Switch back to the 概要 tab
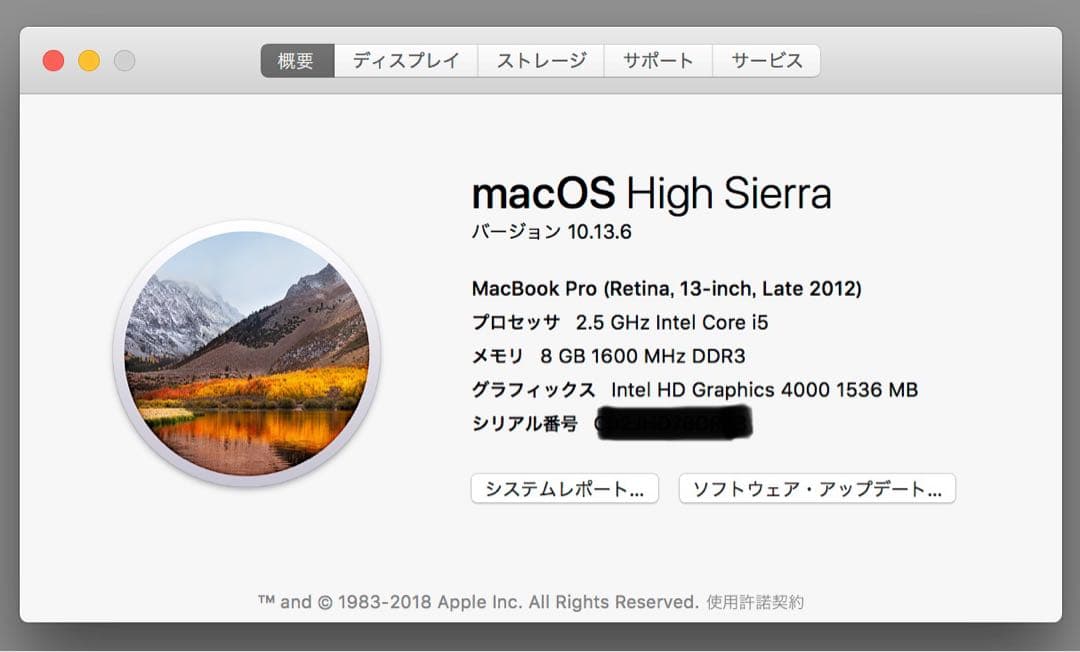Screen dimensions: 1080x652 pyautogui.click(x=296, y=60)
